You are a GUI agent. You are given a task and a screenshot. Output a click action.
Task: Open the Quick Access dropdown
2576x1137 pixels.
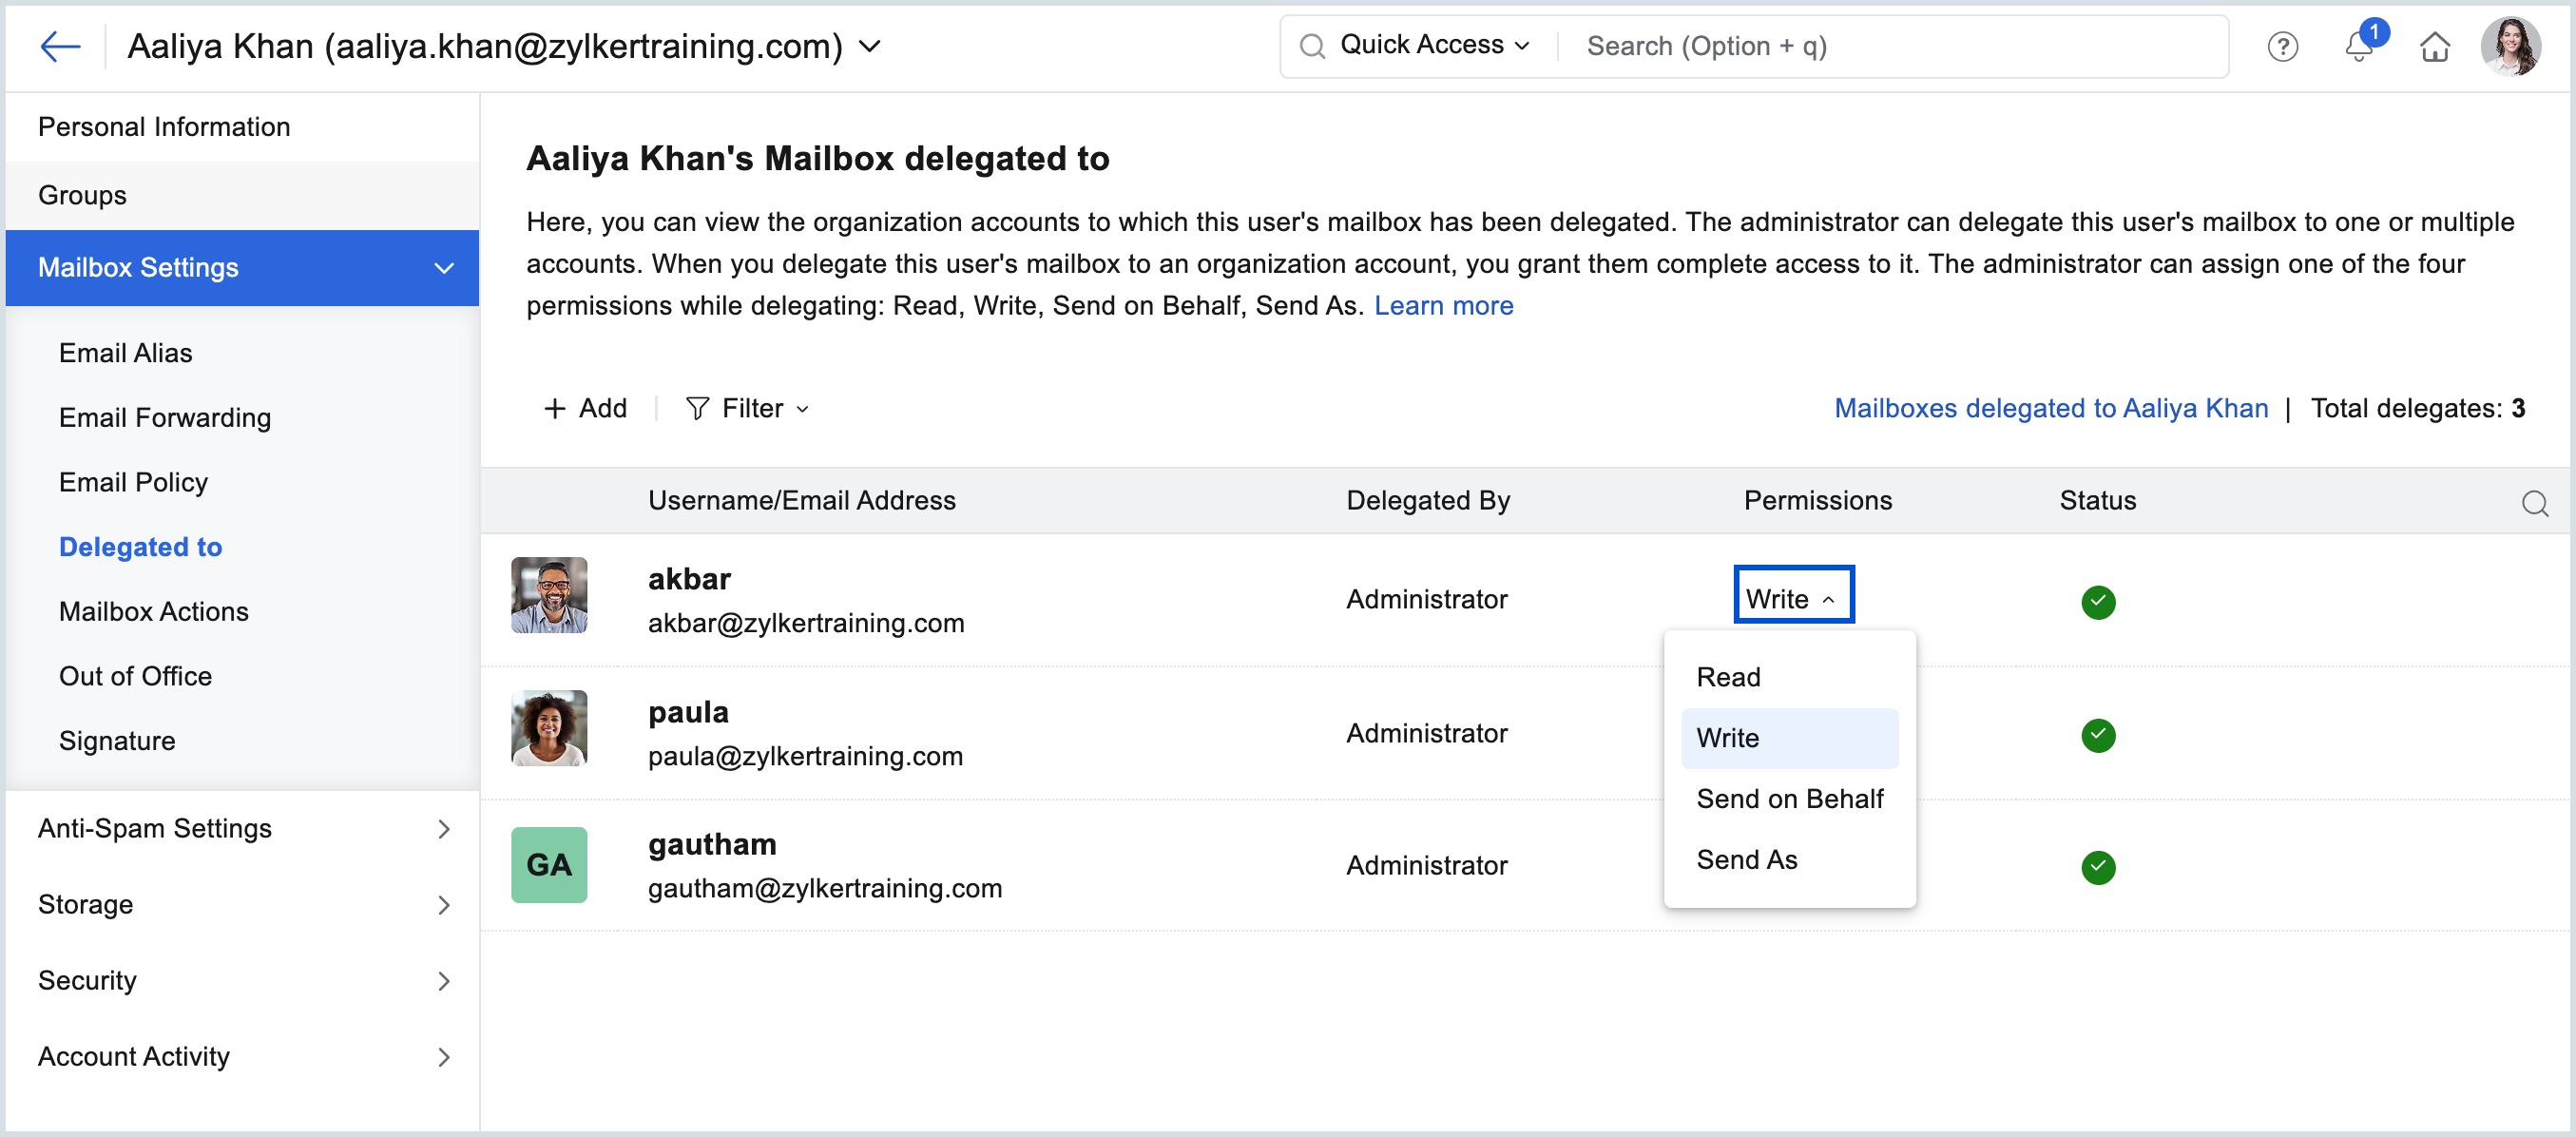click(x=1433, y=45)
